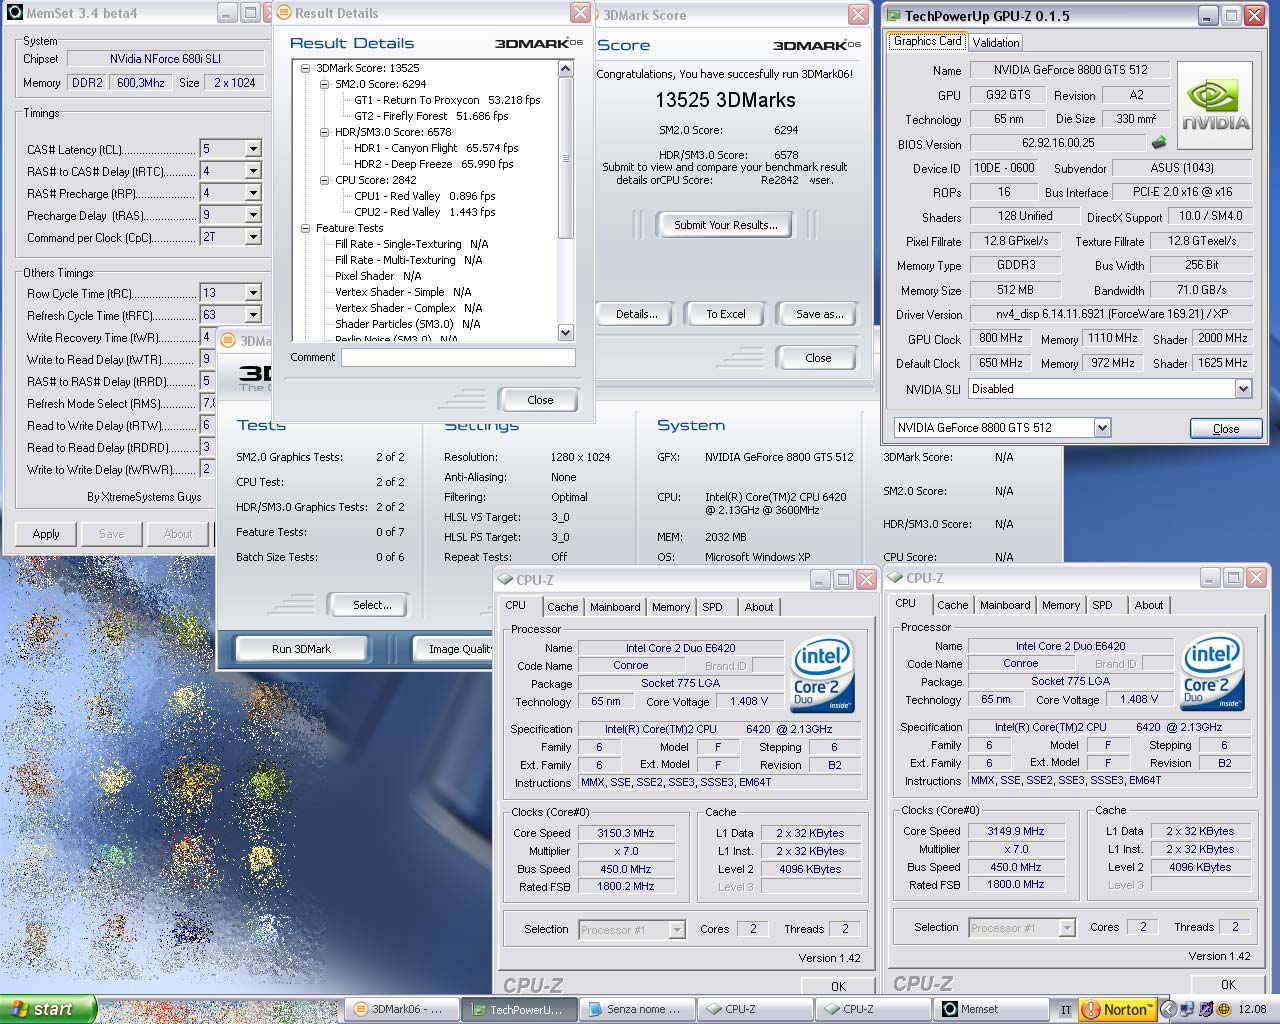Click Close button in GPU-Z
This screenshot has width=1280, height=1024.
pos(1225,428)
